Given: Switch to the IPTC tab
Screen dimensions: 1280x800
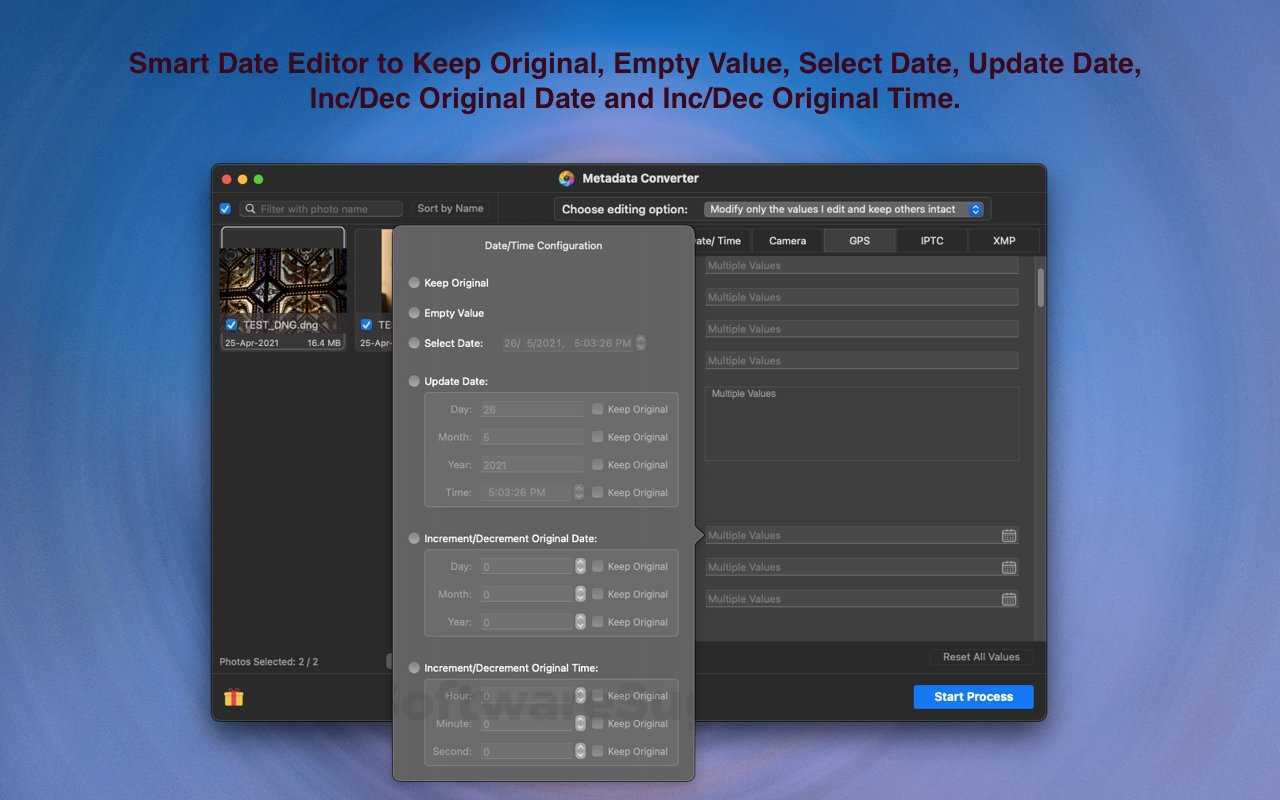Looking at the screenshot, I should pos(931,240).
